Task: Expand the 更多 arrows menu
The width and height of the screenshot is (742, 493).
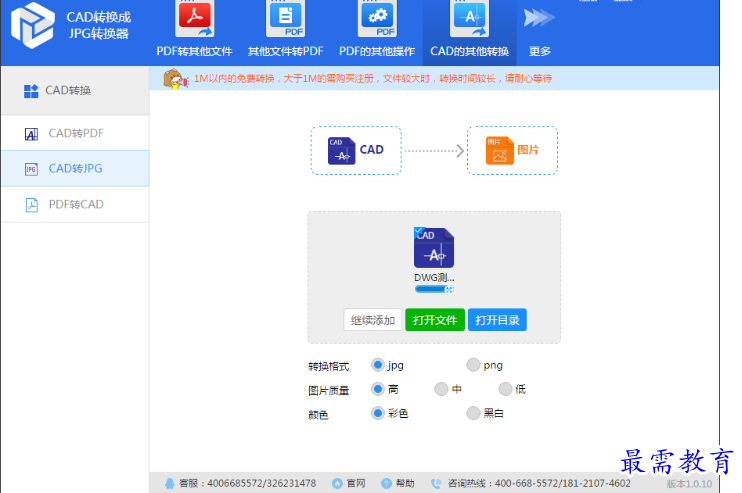Action: tap(539, 18)
